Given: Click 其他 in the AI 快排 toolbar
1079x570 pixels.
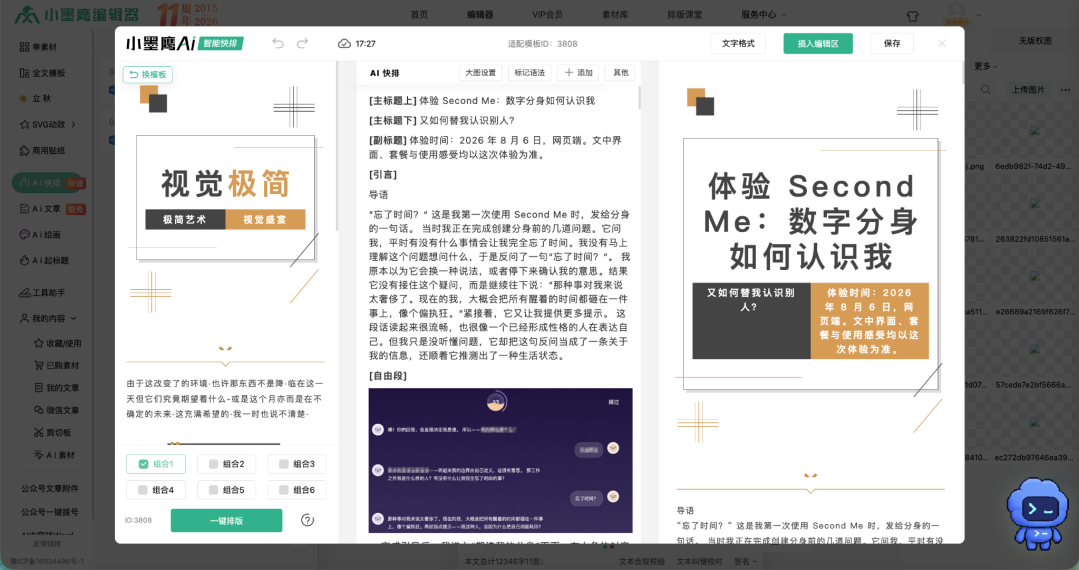Looking at the screenshot, I should (621, 73).
